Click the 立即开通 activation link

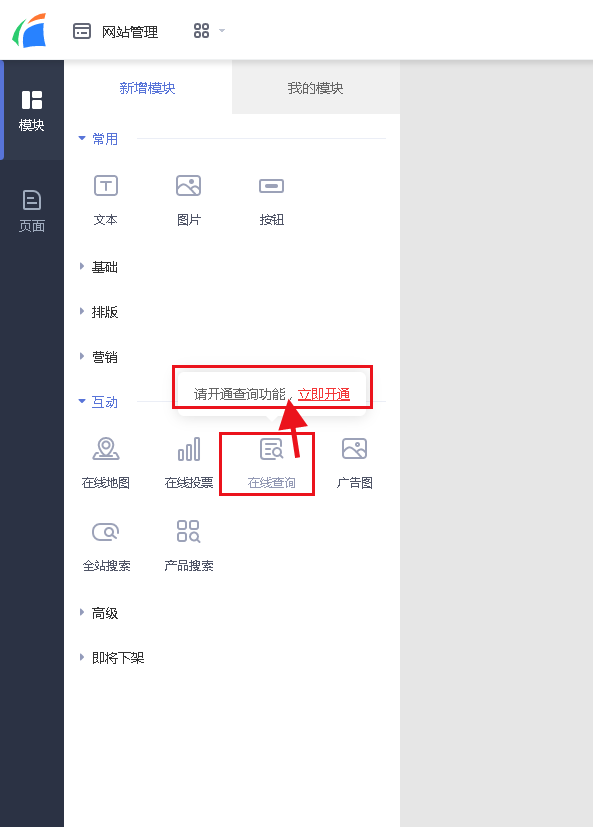tap(324, 395)
